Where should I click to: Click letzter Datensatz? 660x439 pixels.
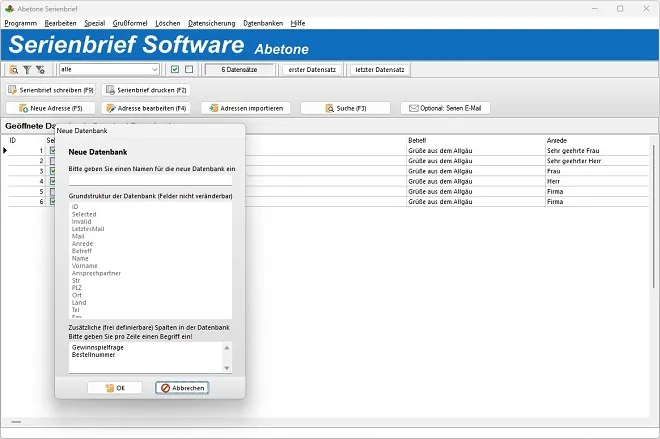[x=380, y=69]
